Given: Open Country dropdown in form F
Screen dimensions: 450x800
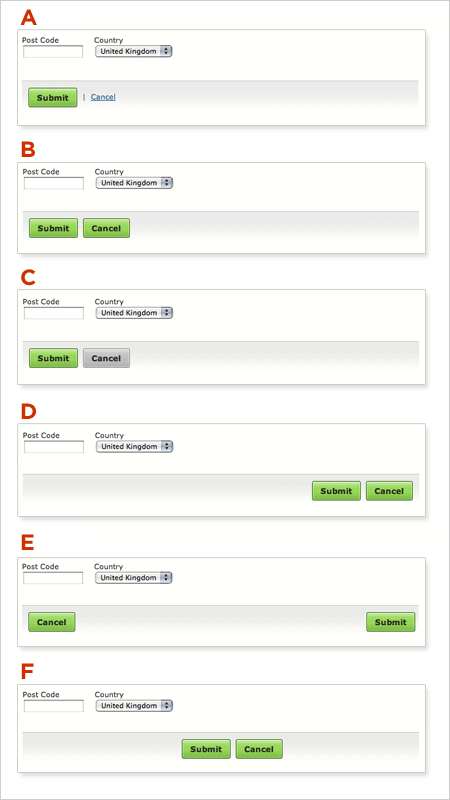Looking at the screenshot, I should pos(135,706).
